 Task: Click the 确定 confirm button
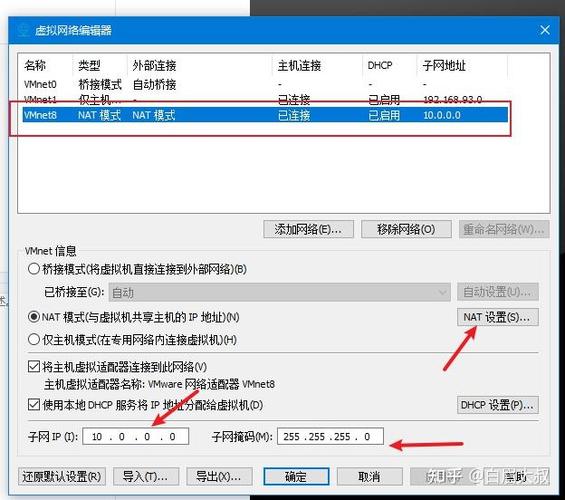296,477
